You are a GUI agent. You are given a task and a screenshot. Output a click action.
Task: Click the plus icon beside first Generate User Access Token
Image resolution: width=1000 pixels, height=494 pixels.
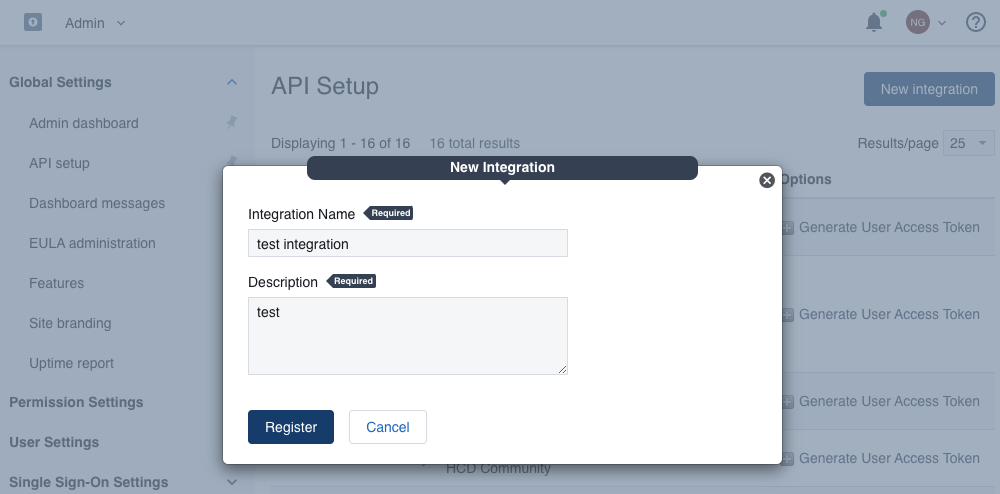(x=787, y=228)
